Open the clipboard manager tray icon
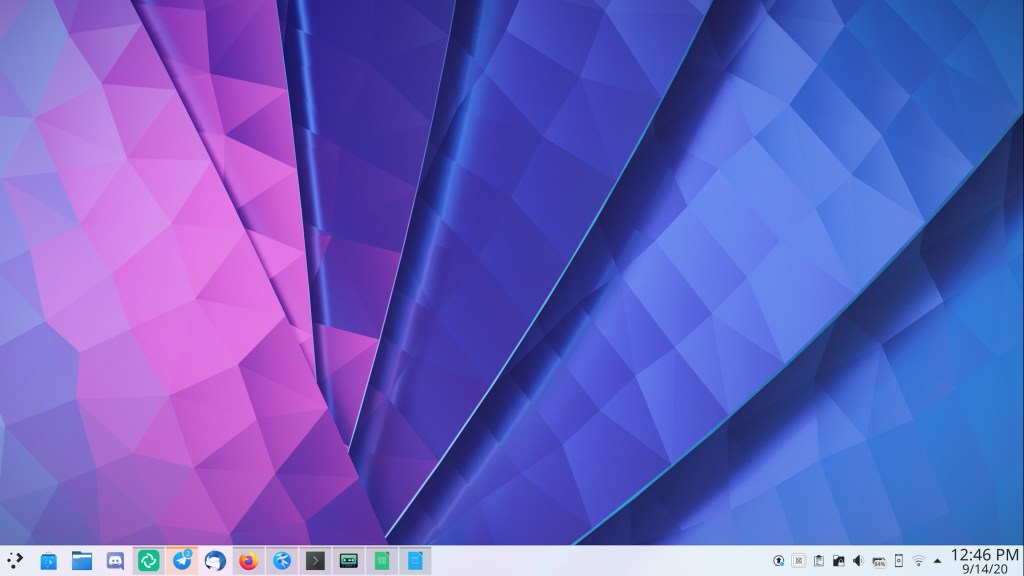Screen dimensions: 1024x576 [818, 561]
